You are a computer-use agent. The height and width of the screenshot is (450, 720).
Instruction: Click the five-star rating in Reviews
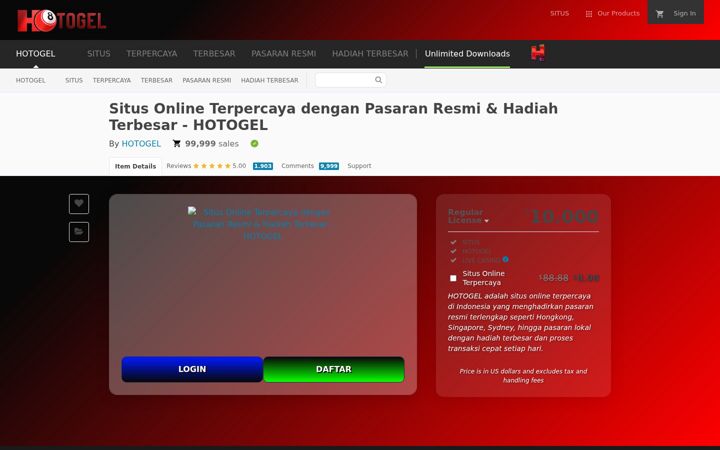pyautogui.click(x=212, y=166)
